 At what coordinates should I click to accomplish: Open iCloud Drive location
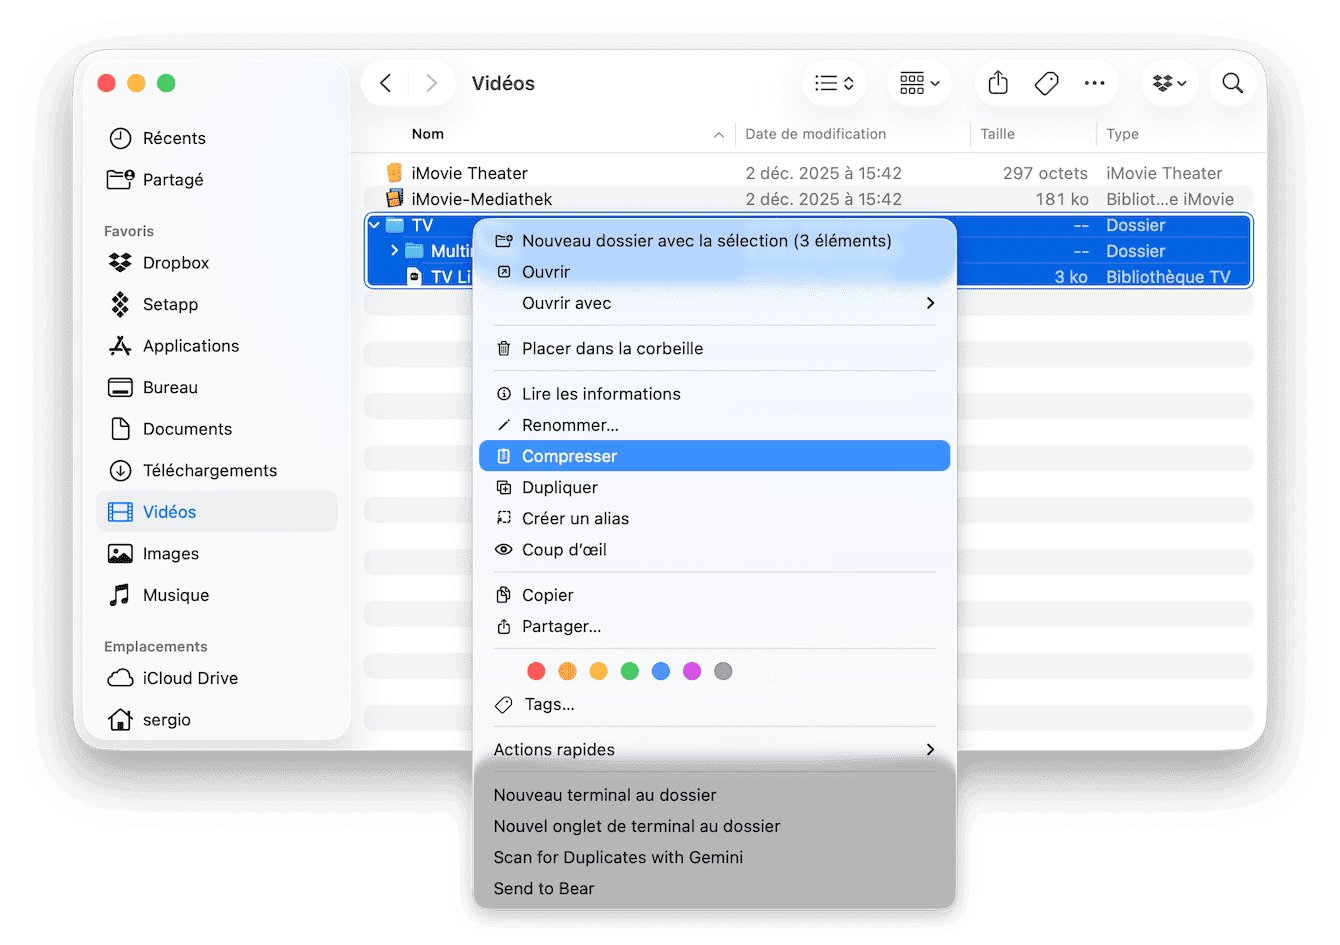pyautogui.click(x=190, y=678)
